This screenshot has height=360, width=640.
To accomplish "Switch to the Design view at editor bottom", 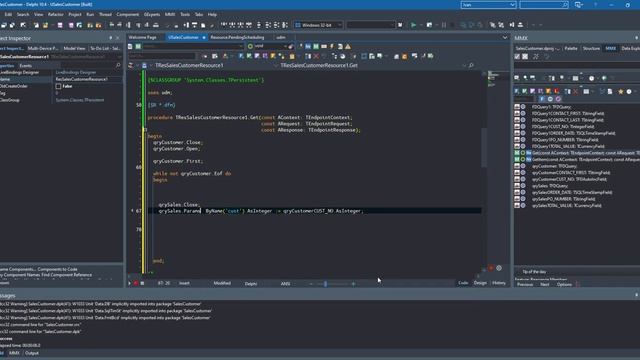I will (x=480, y=283).
